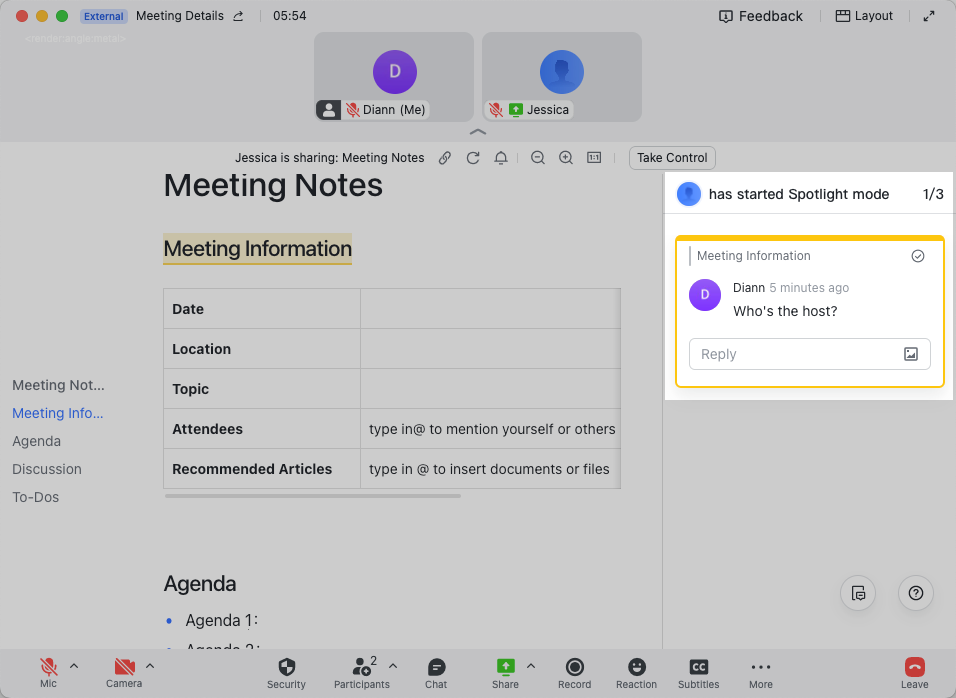
Task: Open the More menu
Action: (x=760, y=673)
